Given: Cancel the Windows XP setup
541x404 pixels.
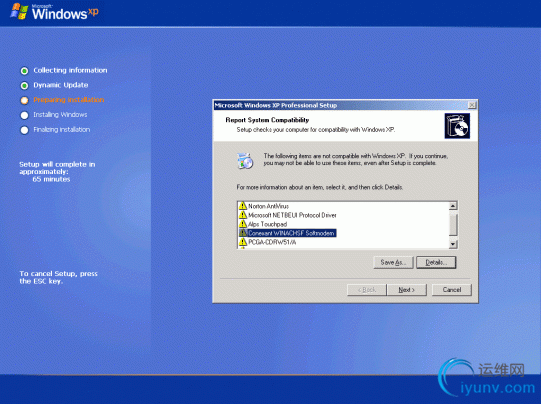Looking at the screenshot, I should [452, 290].
